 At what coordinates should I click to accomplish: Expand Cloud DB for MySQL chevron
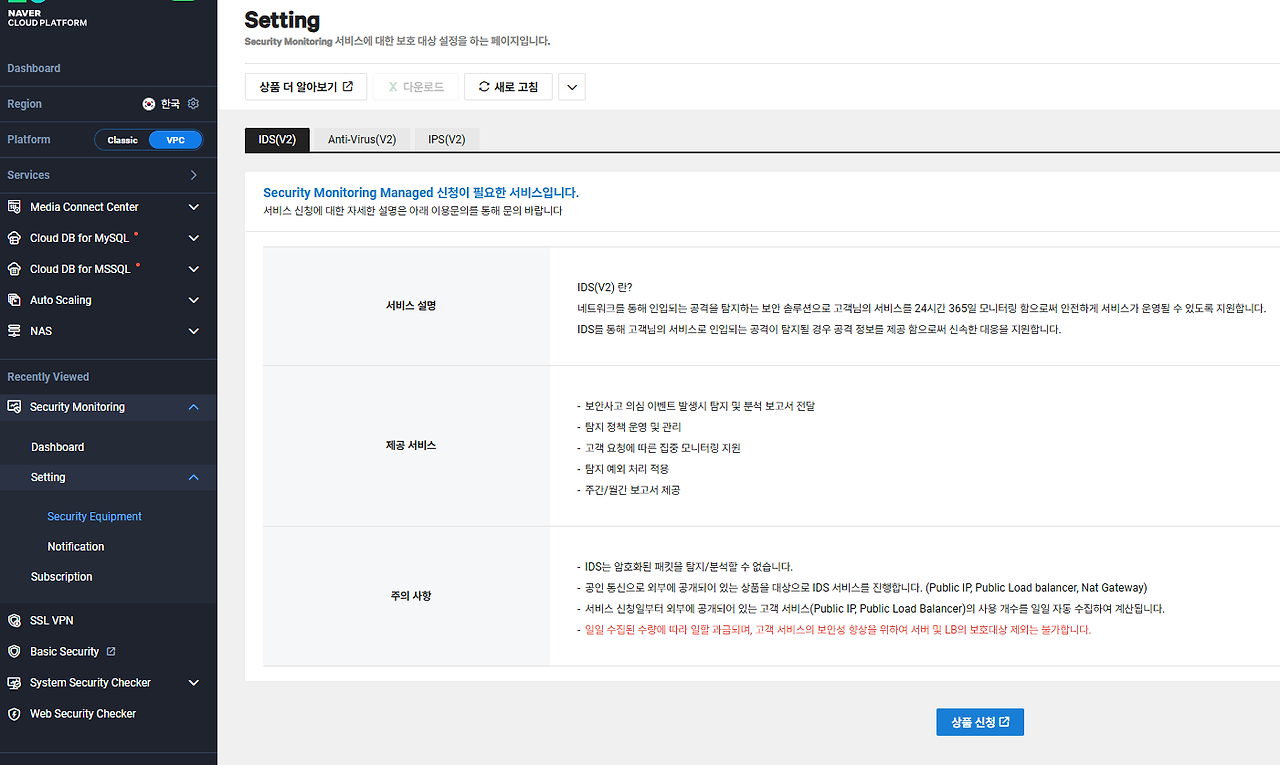click(194, 238)
